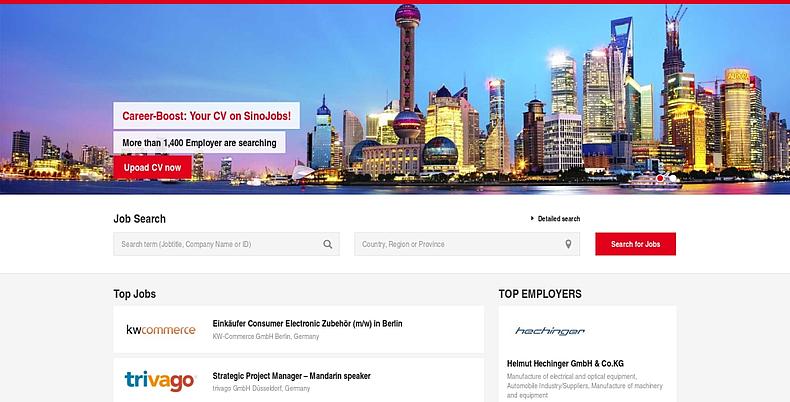Open the Detailed search link
The width and height of the screenshot is (790, 402).
click(558, 219)
